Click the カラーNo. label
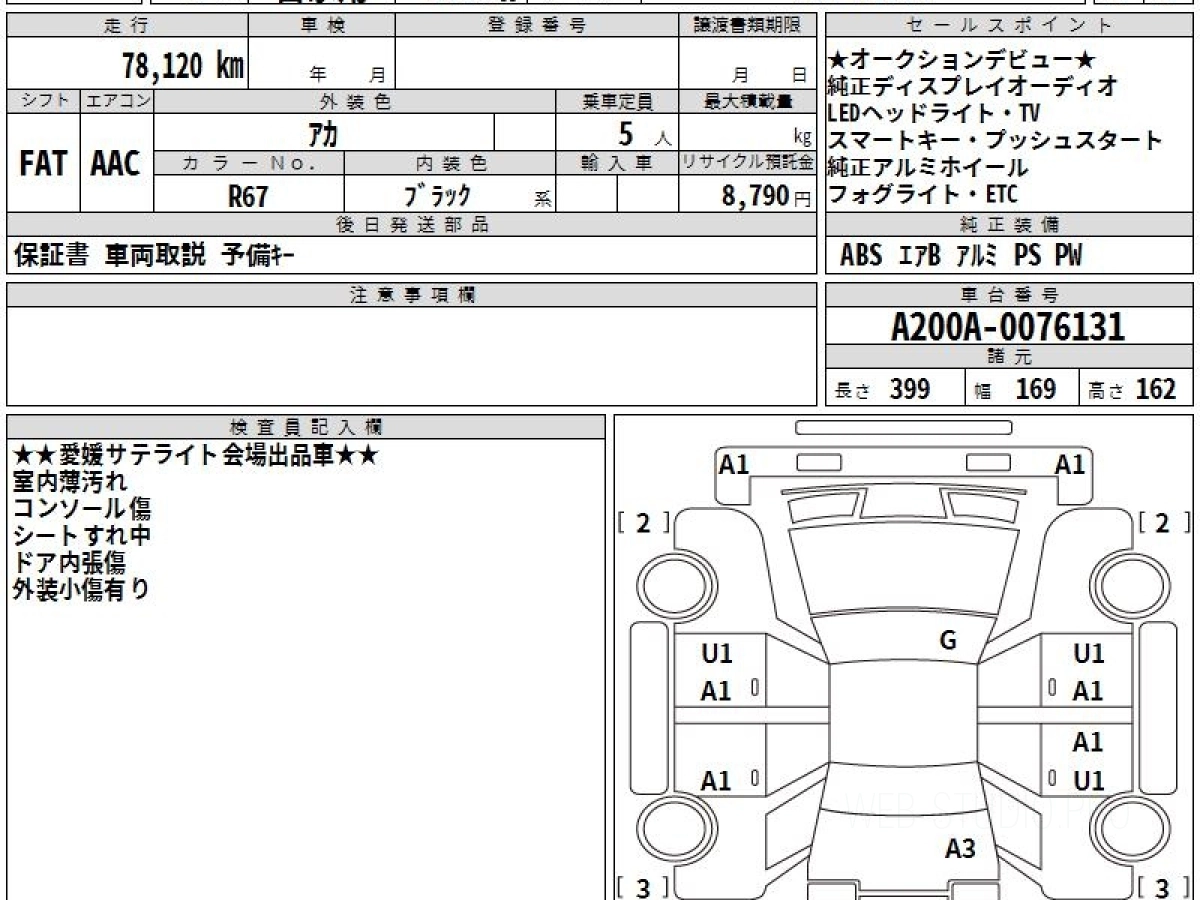The width and height of the screenshot is (1200, 900). pyautogui.click(x=249, y=163)
